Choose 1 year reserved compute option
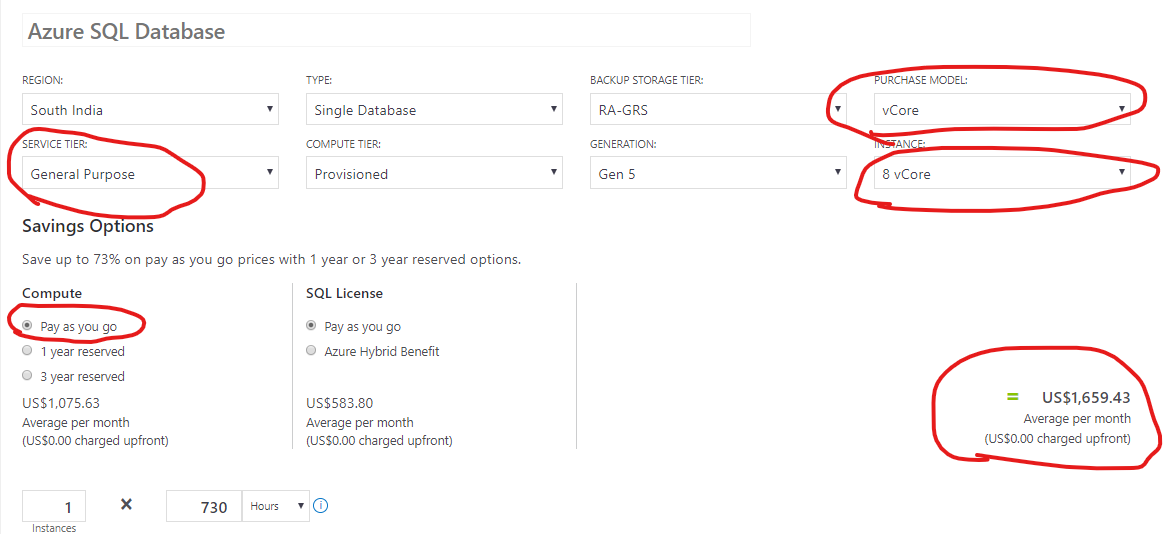 coord(27,350)
